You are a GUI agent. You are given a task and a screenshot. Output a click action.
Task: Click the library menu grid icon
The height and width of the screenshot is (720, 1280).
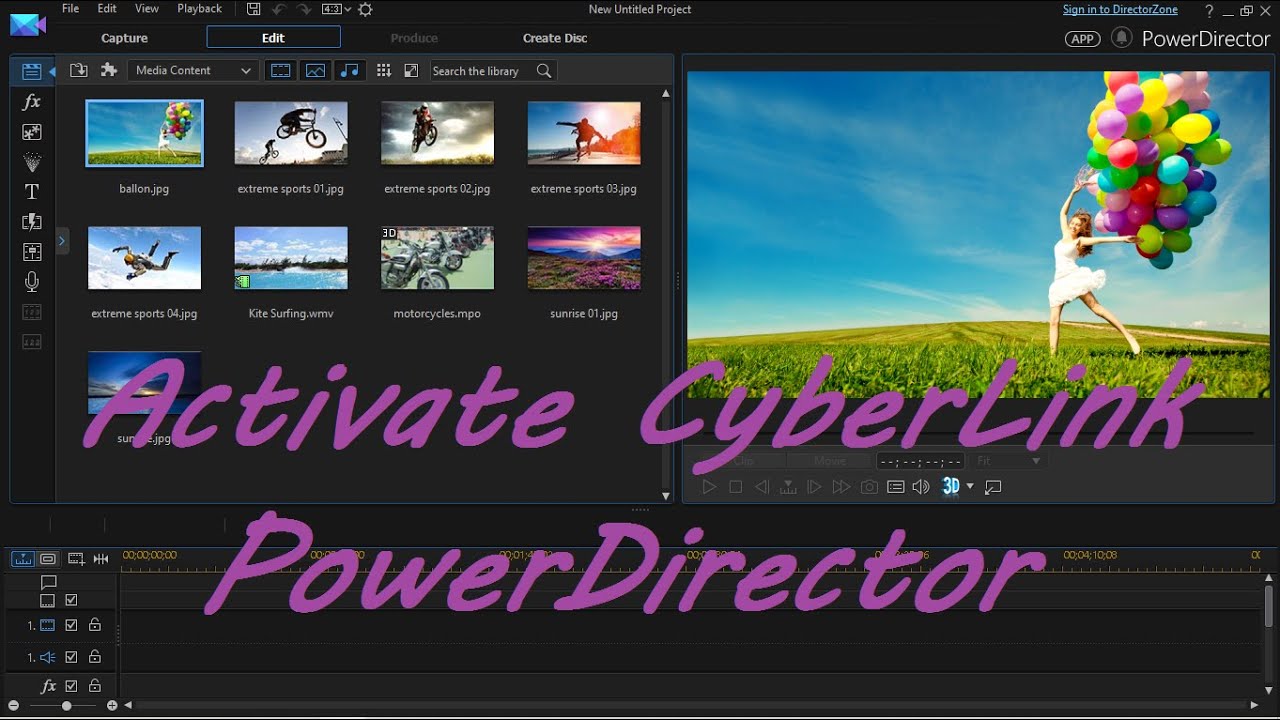[383, 71]
